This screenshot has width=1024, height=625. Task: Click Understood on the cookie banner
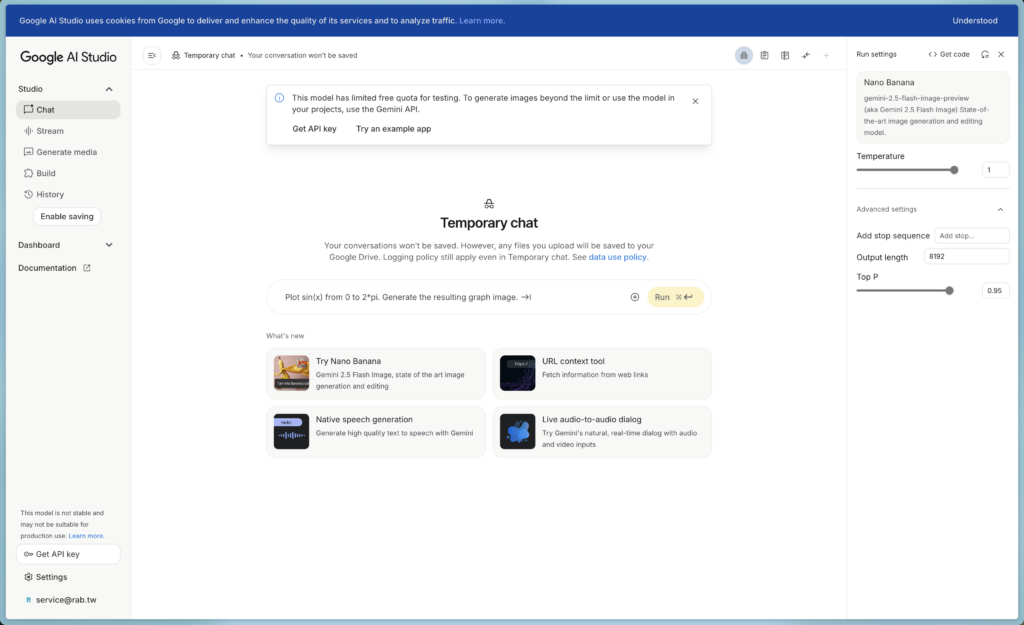point(974,21)
